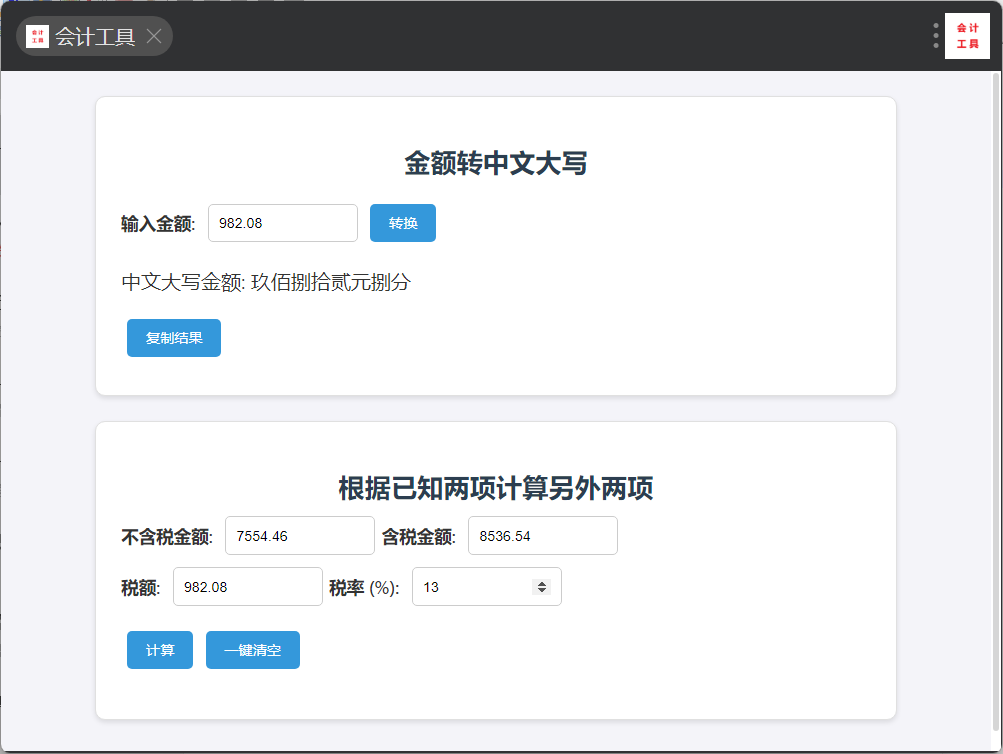Focus the 输入金额 input field
Viewport: 1003px width, 754px height.
283,223
